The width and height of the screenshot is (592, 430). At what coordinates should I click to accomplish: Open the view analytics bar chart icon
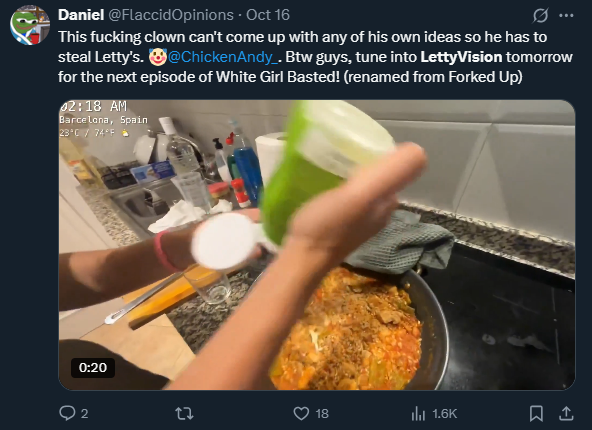[418, 413]
